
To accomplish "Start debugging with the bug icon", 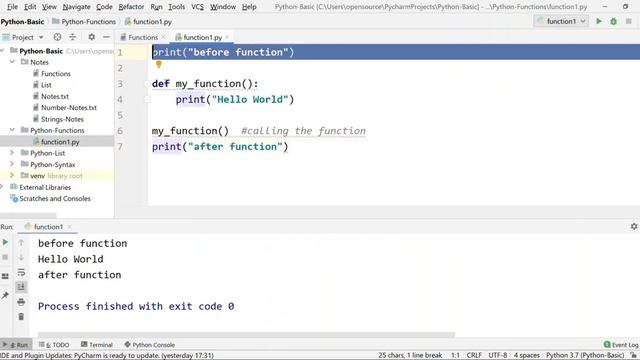I will click(613, 21).
